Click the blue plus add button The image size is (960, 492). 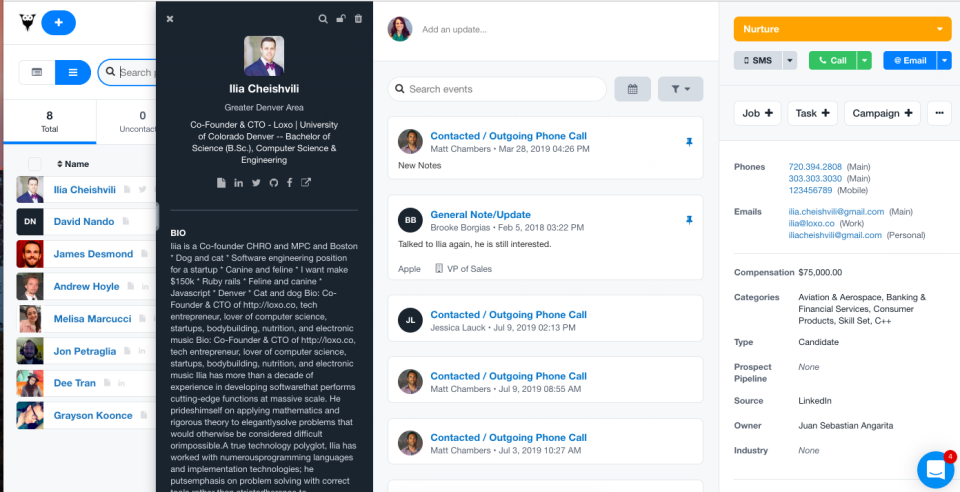tap(59, 23)
